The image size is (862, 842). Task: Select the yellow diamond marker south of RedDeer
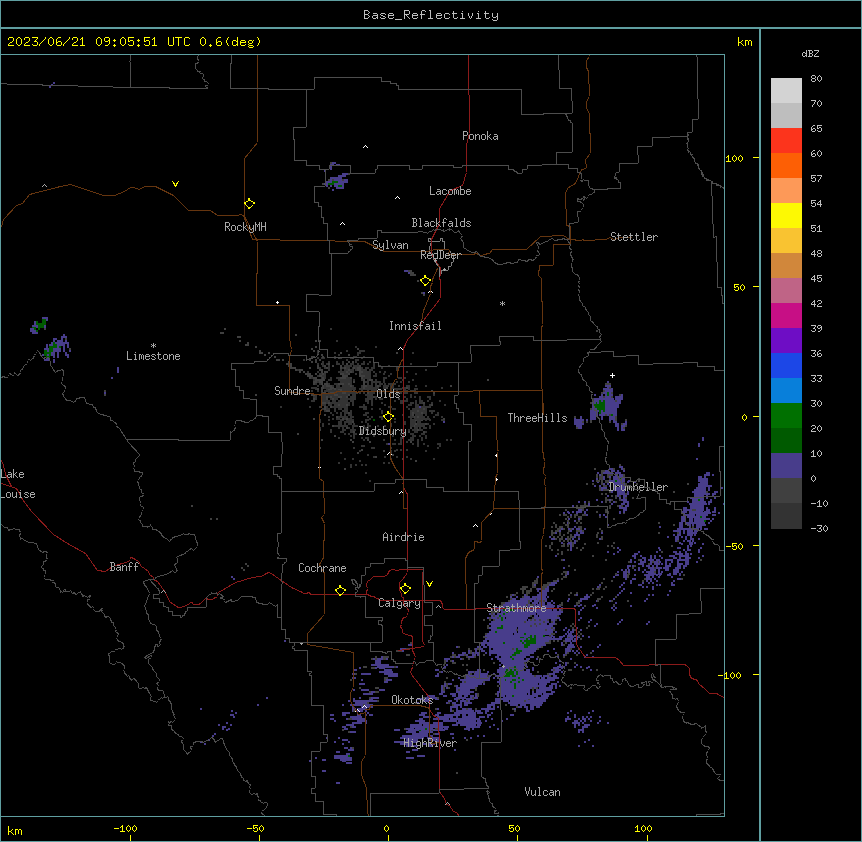425,281
